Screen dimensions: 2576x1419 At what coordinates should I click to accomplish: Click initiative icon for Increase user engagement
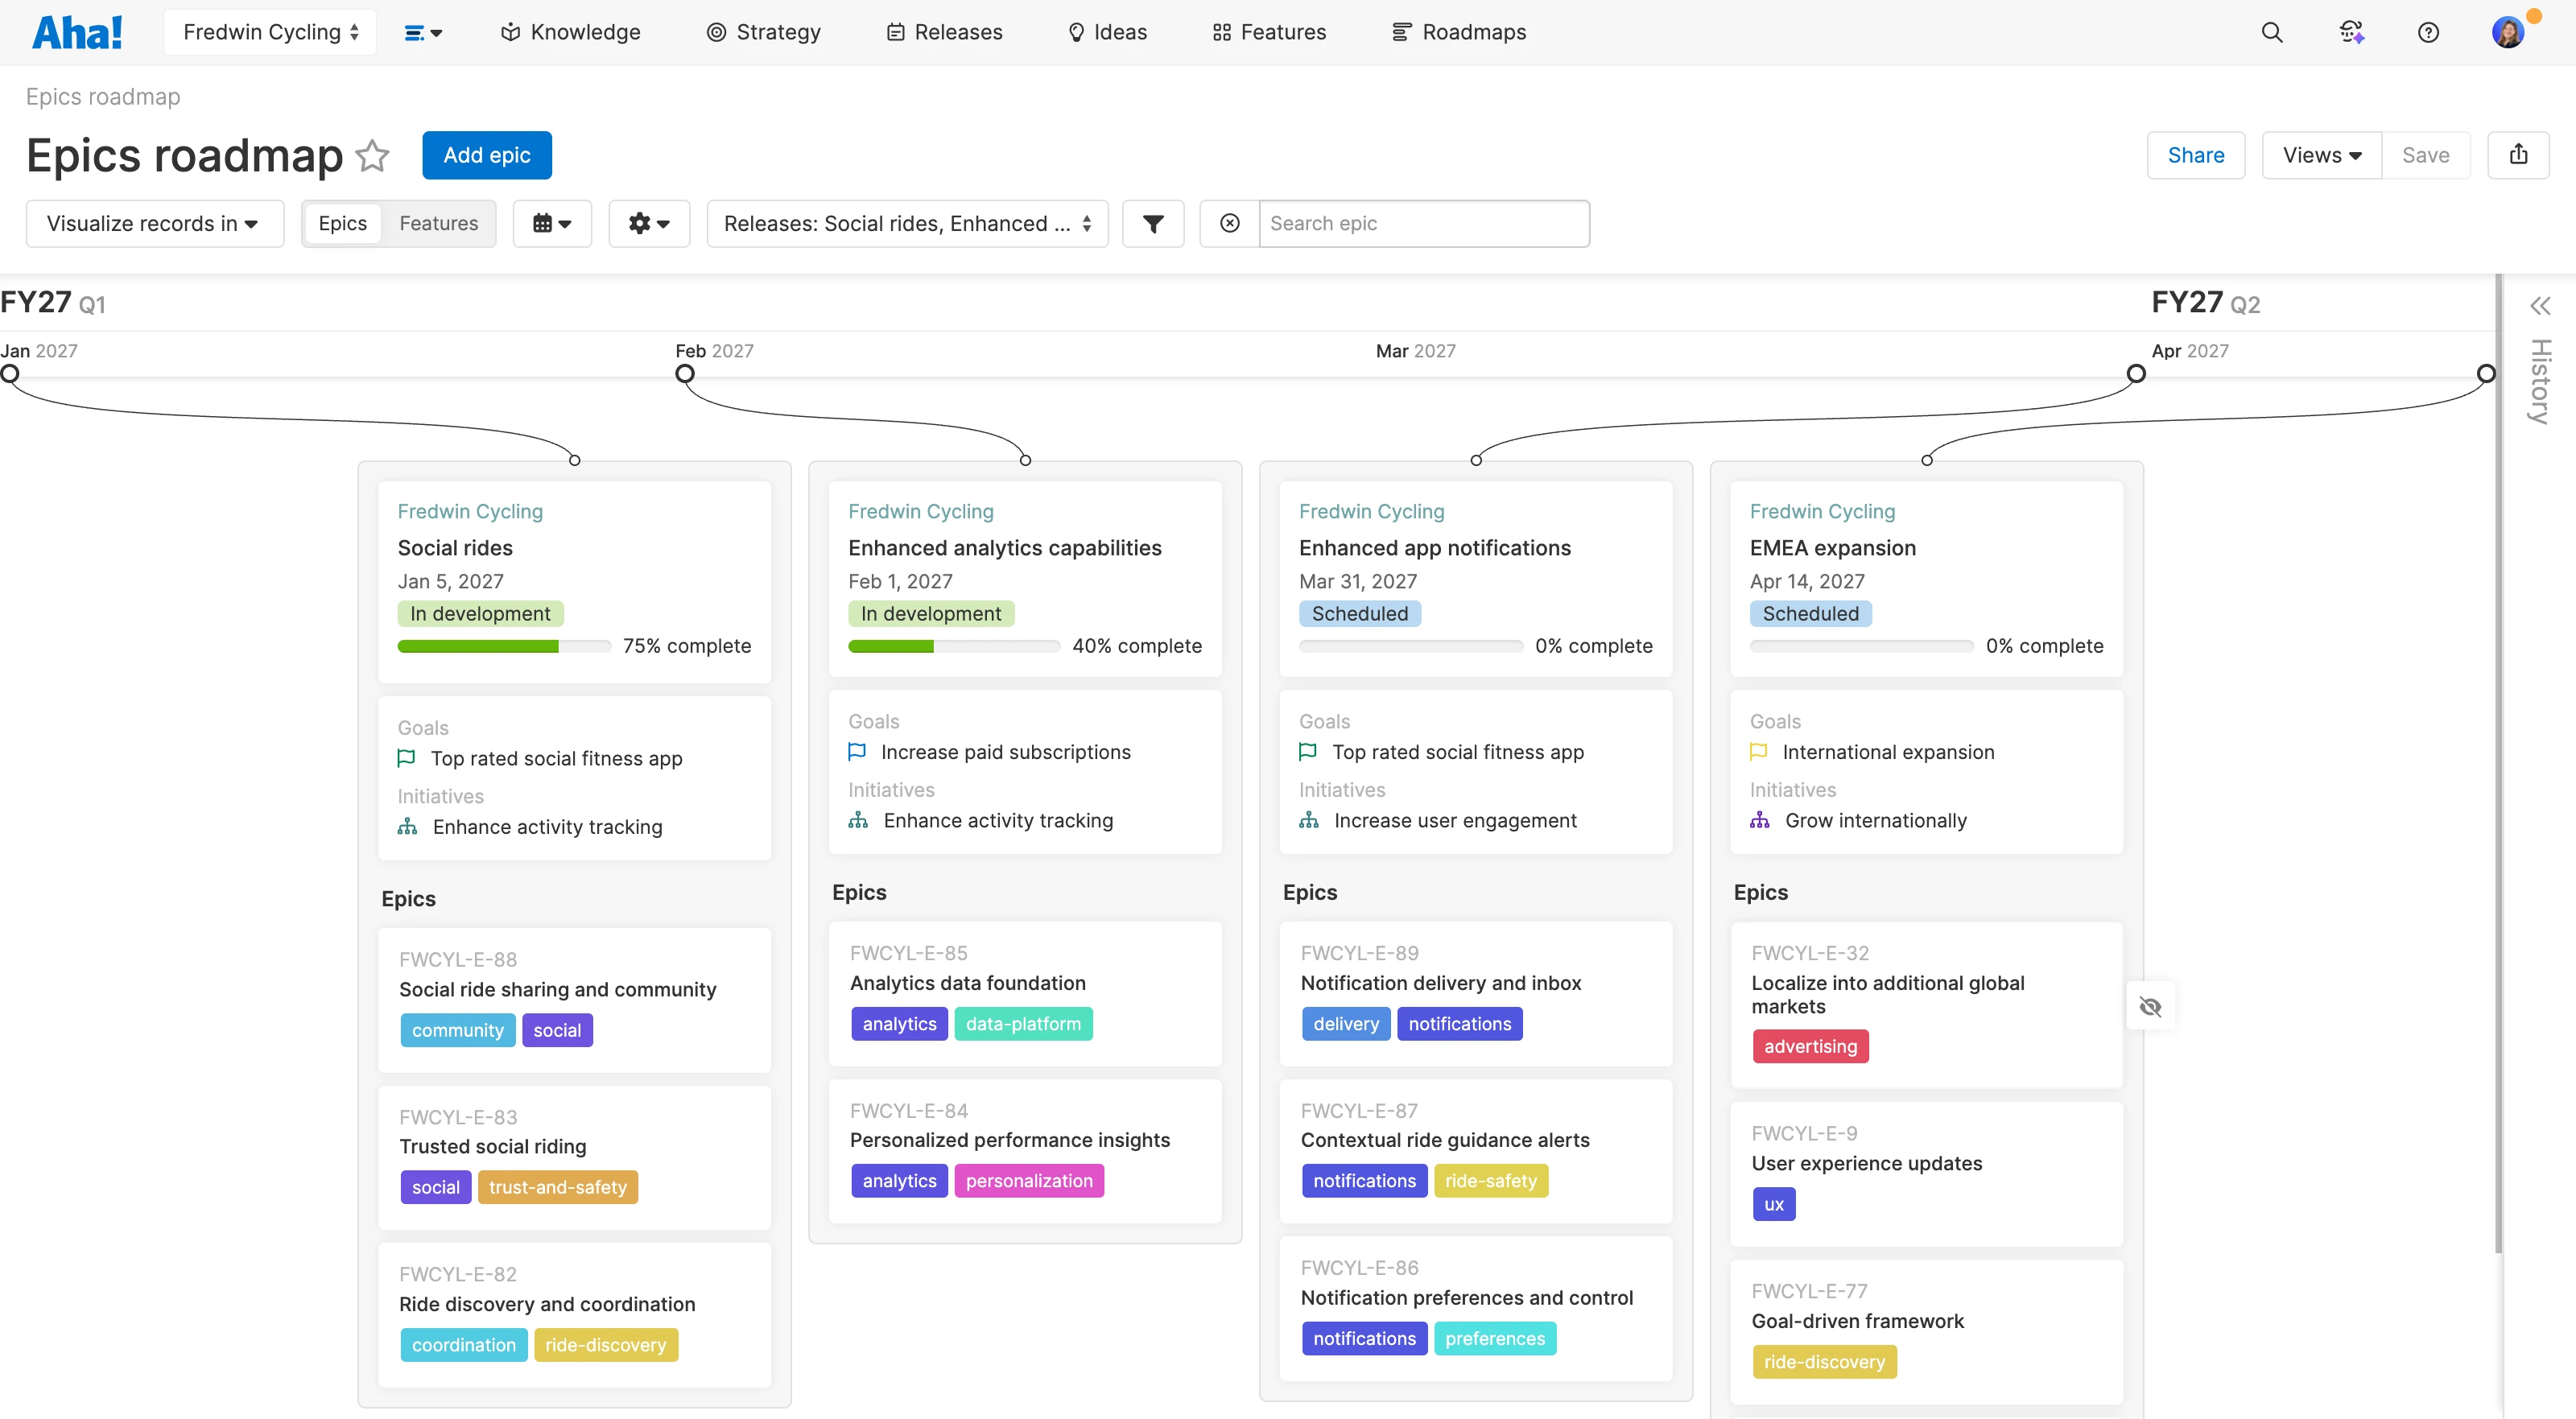point(1309,820)
